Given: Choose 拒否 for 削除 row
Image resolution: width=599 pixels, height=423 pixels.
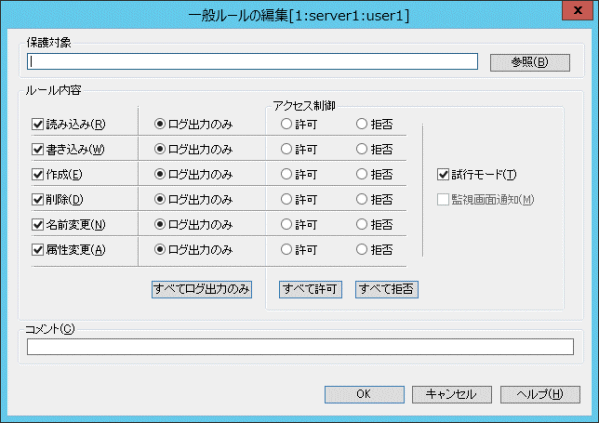Looking at the screenshot, I should (x=361, y=199).
